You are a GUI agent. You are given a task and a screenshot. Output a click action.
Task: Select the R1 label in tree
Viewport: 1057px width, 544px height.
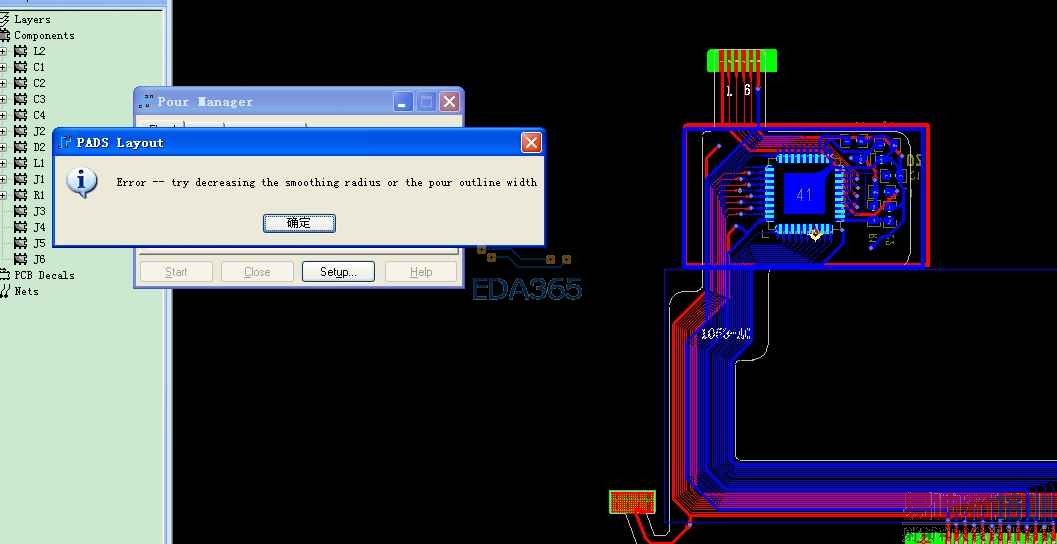pyautogui.click(x=39, y=195)
